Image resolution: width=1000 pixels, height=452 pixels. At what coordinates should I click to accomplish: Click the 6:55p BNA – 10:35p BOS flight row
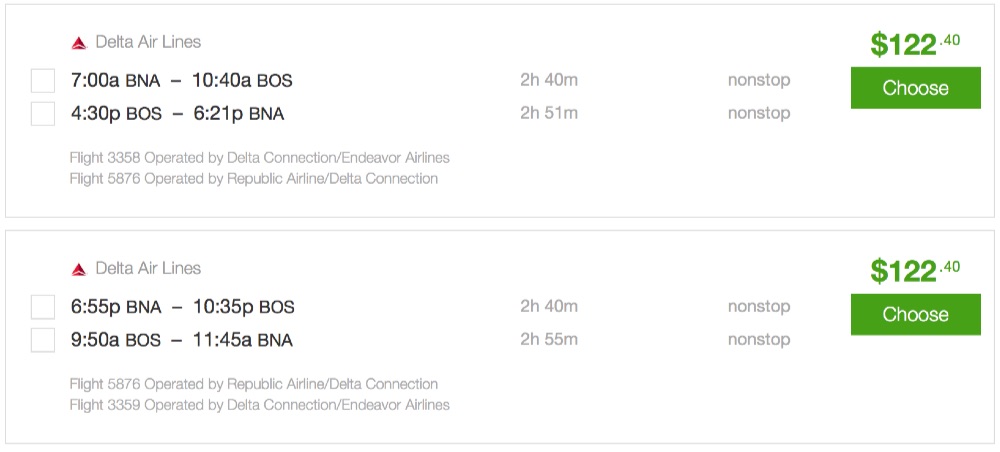click(x=182, y=306)
